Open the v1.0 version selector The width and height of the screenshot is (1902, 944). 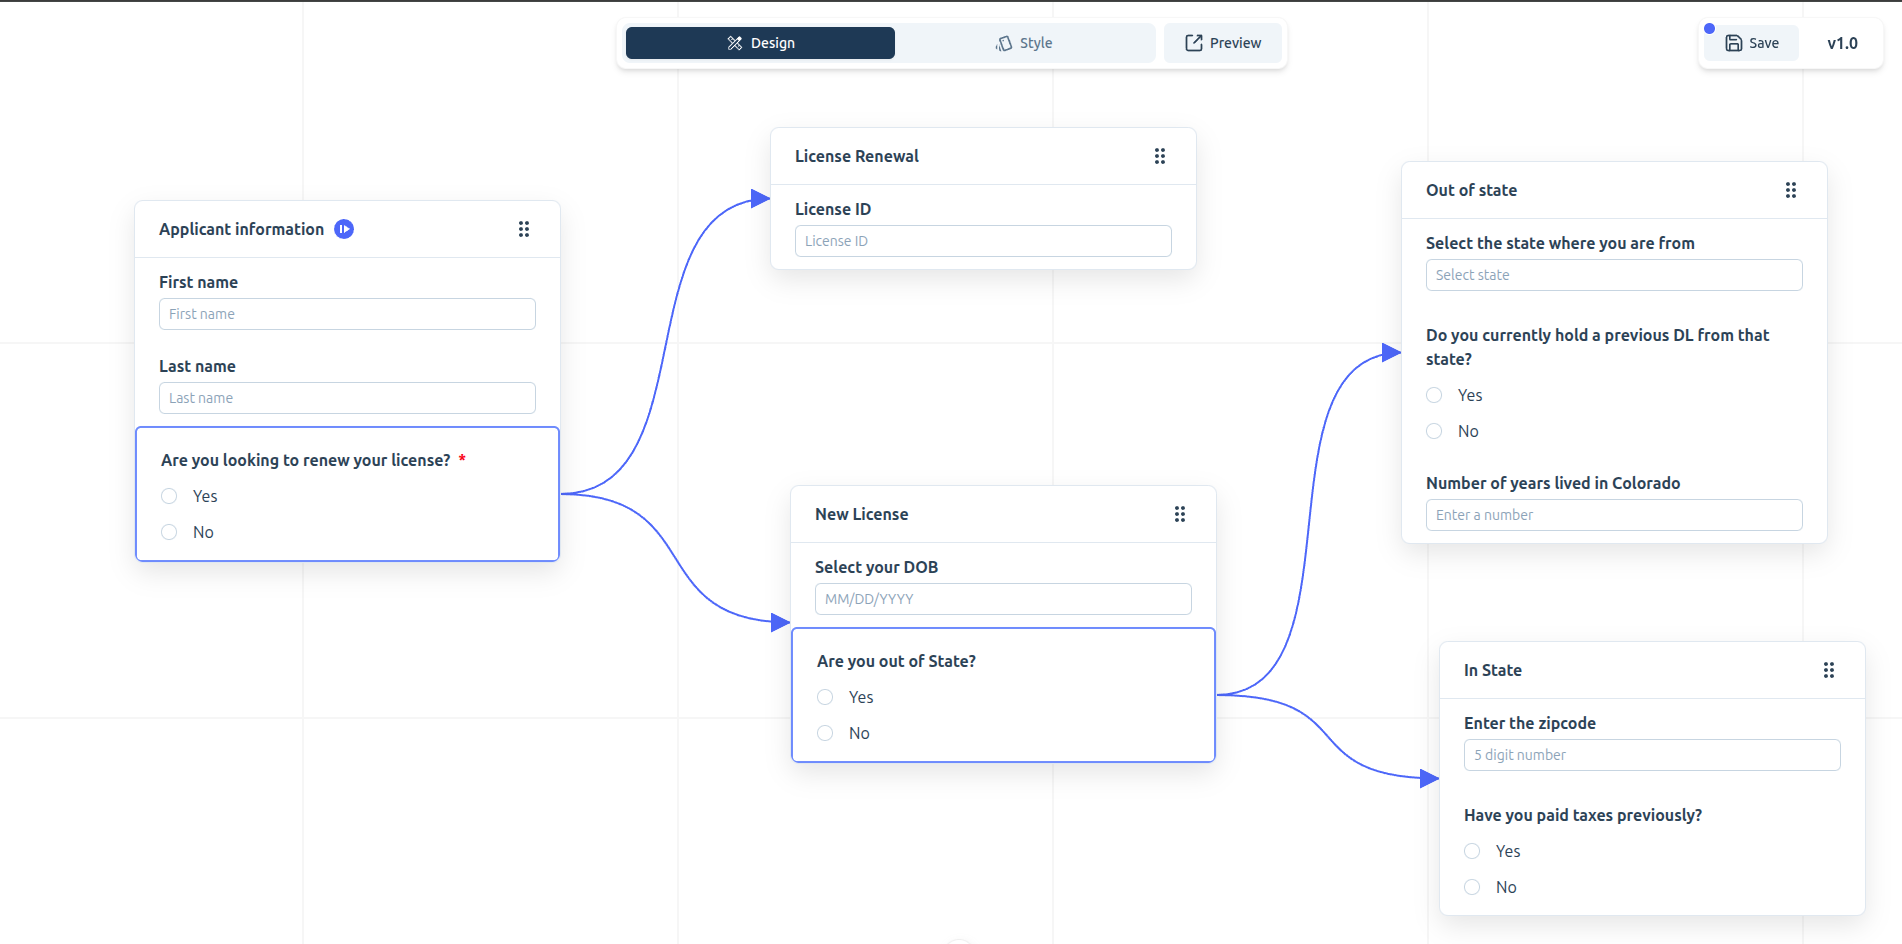(1842, 43)
